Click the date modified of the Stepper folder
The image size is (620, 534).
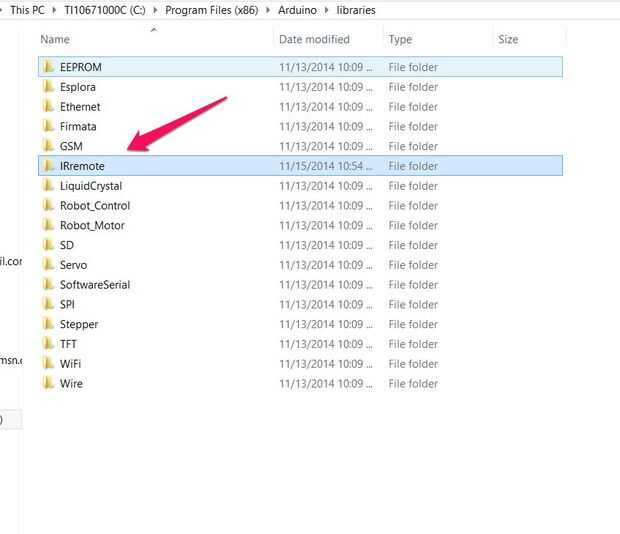point(326,324)
